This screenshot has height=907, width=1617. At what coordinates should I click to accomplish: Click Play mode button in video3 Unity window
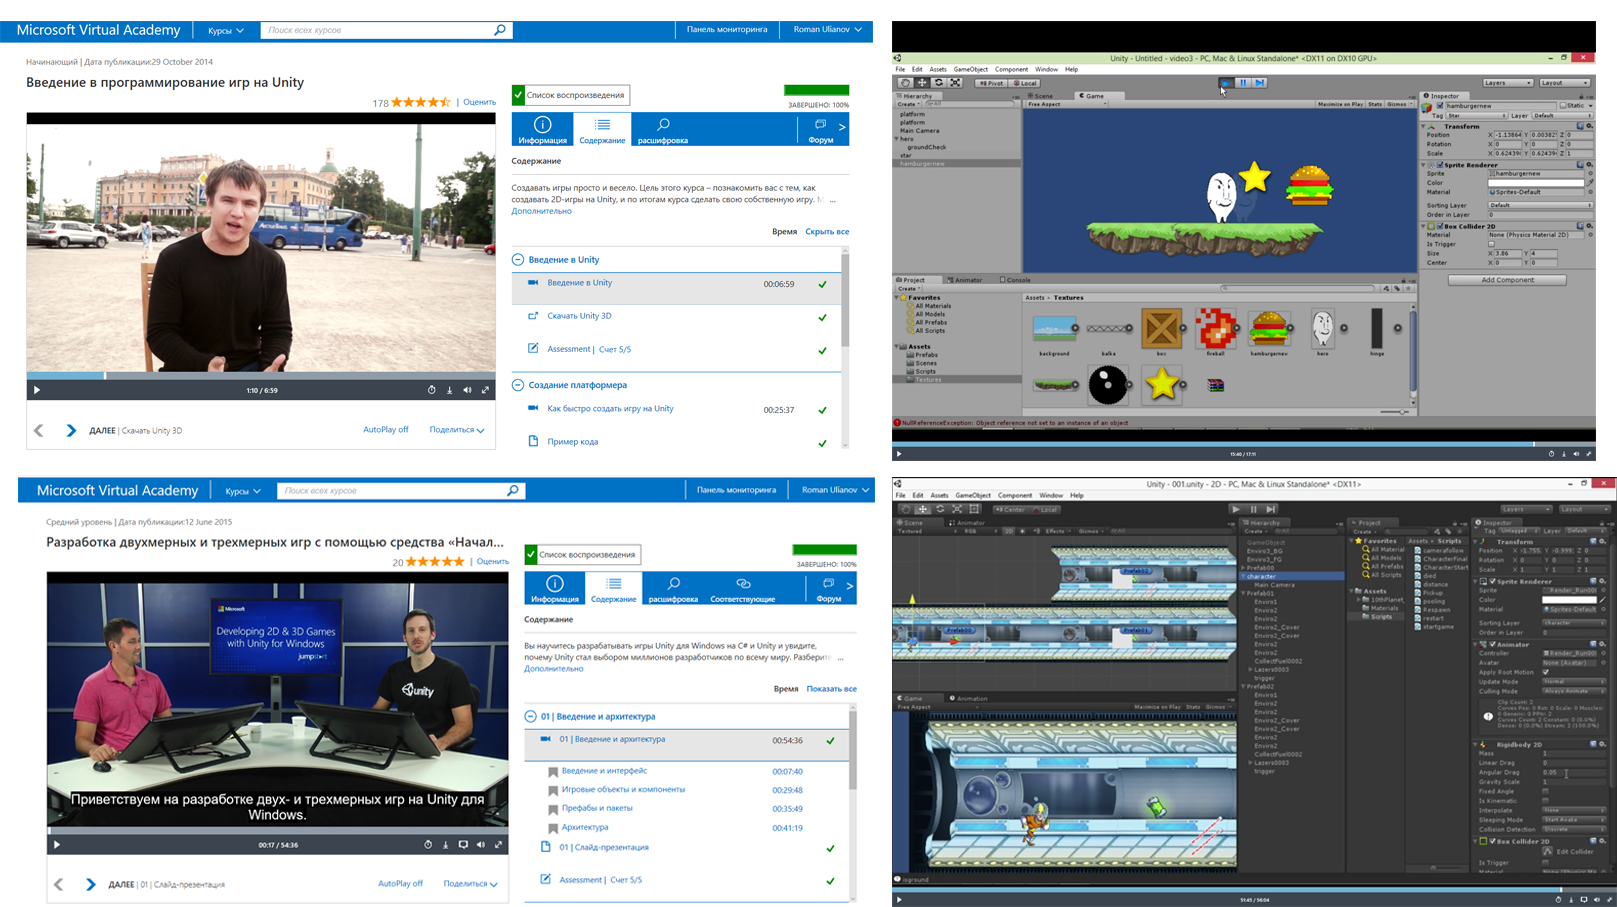(1225, 83)
